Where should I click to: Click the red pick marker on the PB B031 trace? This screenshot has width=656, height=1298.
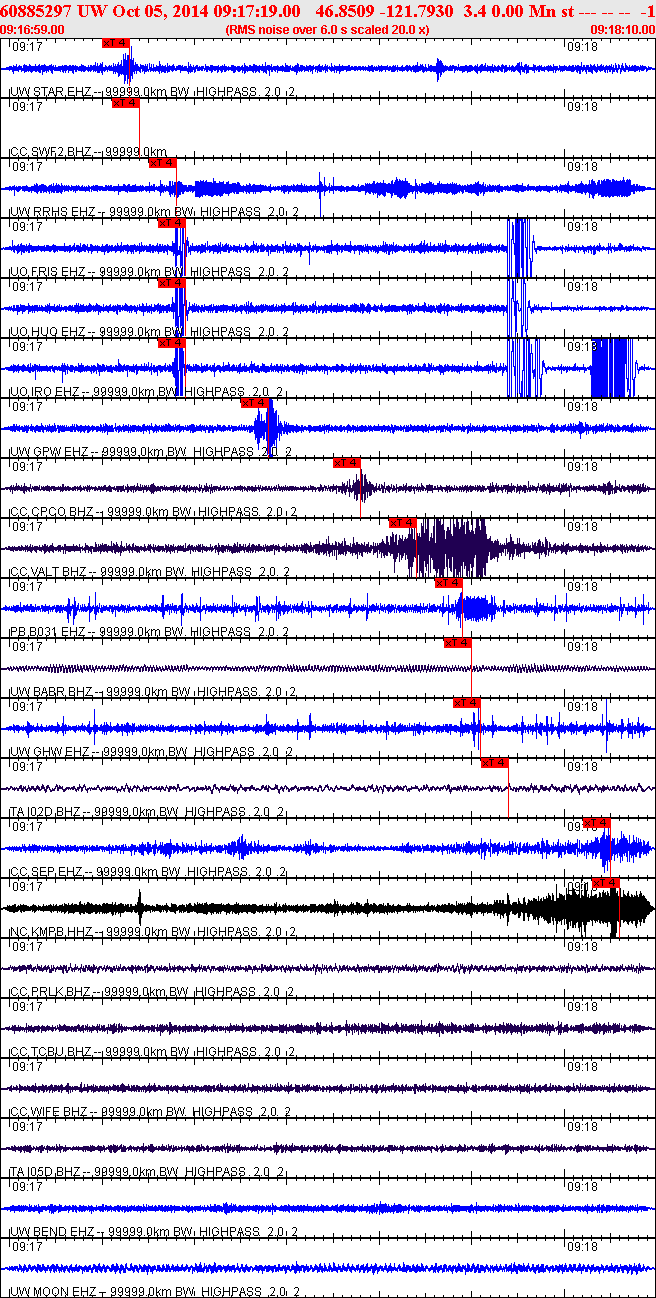coord(448,583)
